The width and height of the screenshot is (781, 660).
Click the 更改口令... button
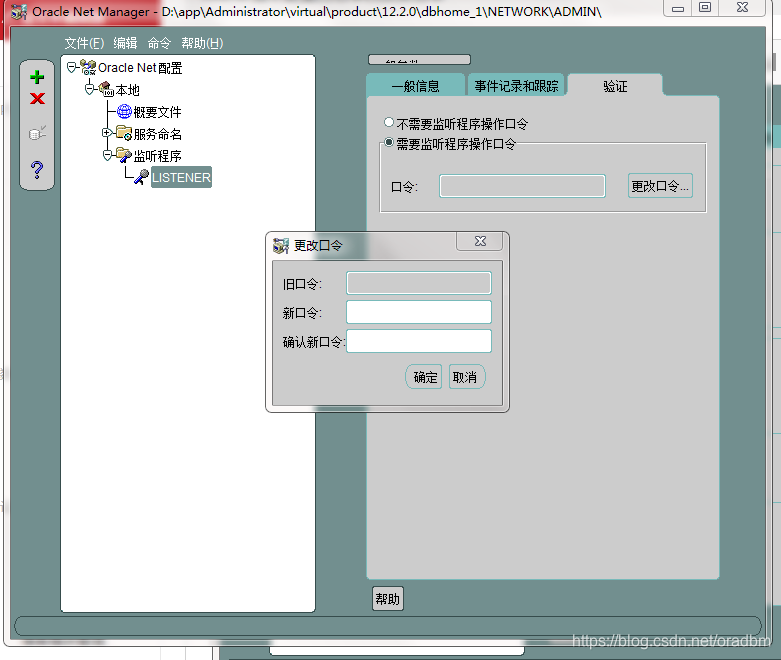tap(660, 186)
